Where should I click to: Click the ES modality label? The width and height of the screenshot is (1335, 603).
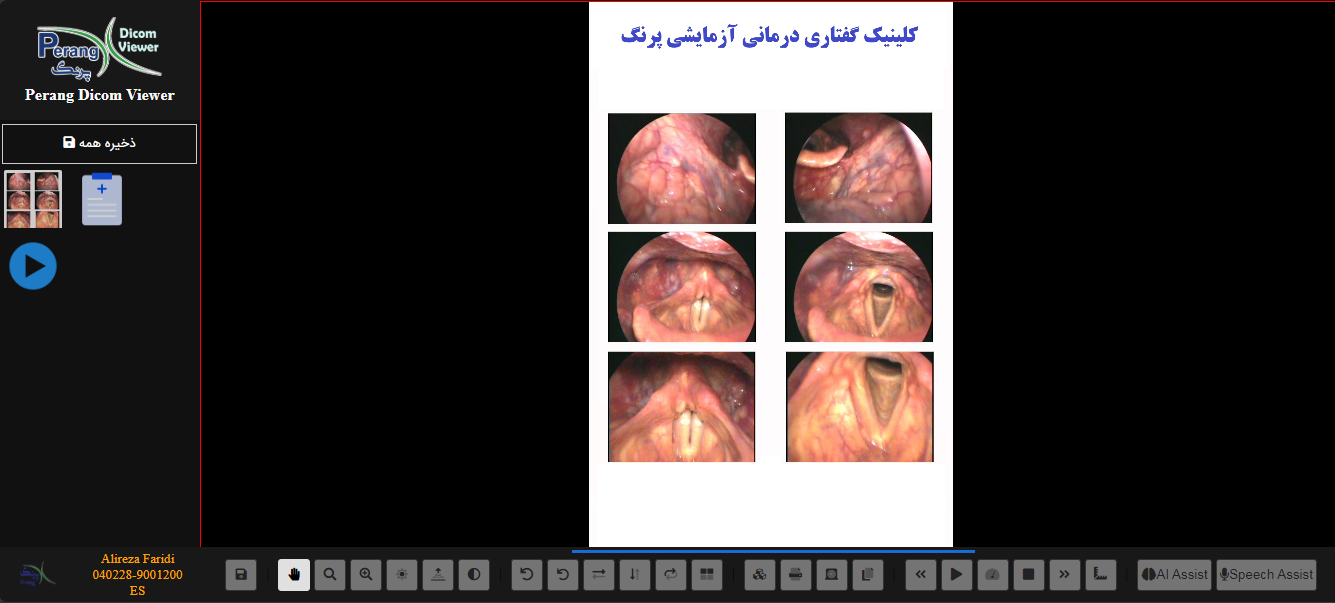pyautogui.click(x=138, y=591)
